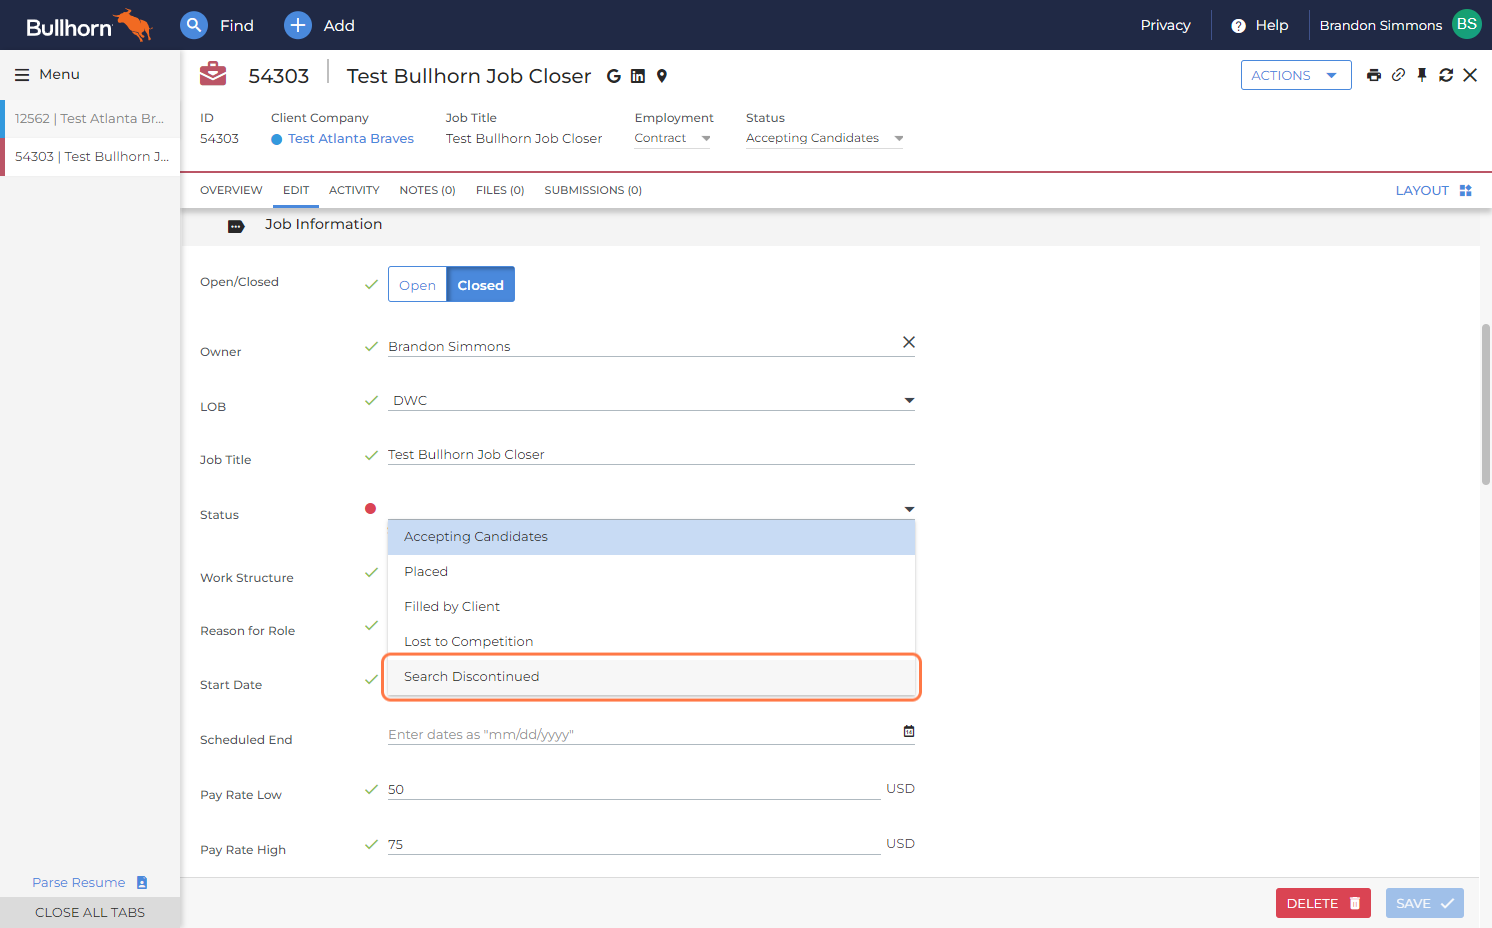Screen dimensions: 1492x928
Task: Switch to the OVERVIEW tab
Action: (231, 190)
